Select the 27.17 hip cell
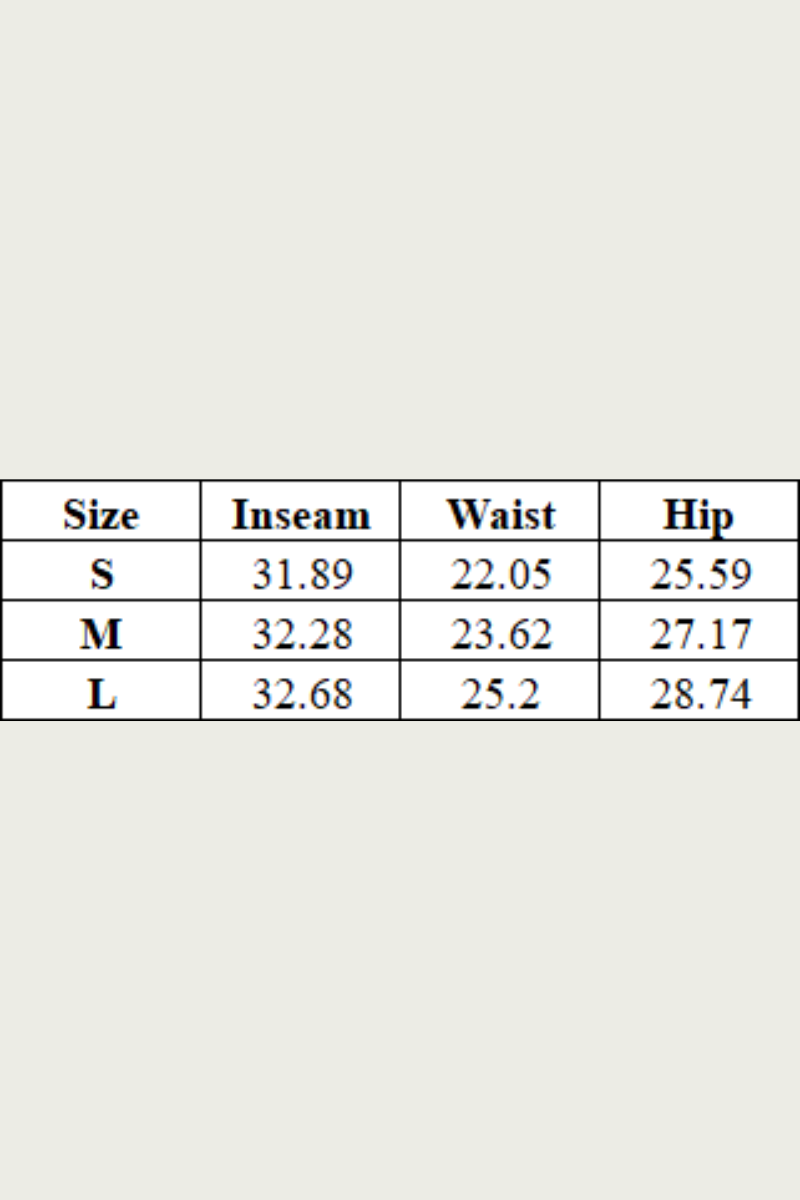This screenshot has width=800, height=1200. point(699,634)
